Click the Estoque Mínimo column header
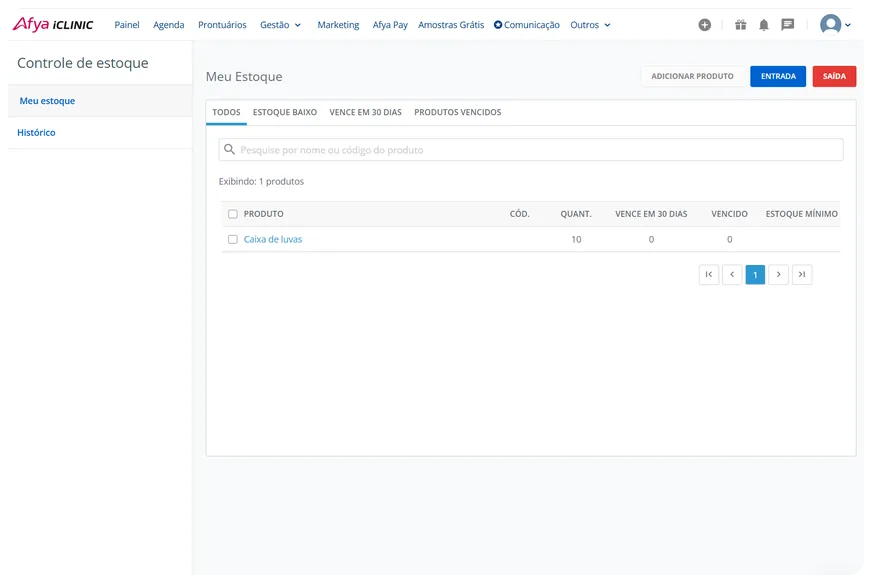The image size is (872, 583). pos(801,214)
